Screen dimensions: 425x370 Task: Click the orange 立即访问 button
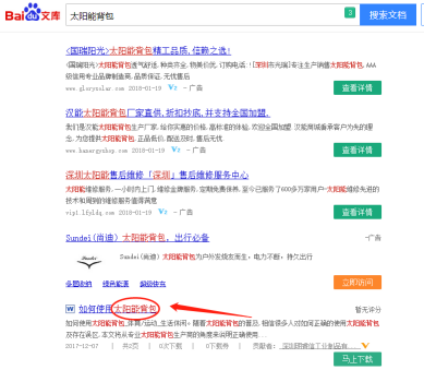pos(357,282)
